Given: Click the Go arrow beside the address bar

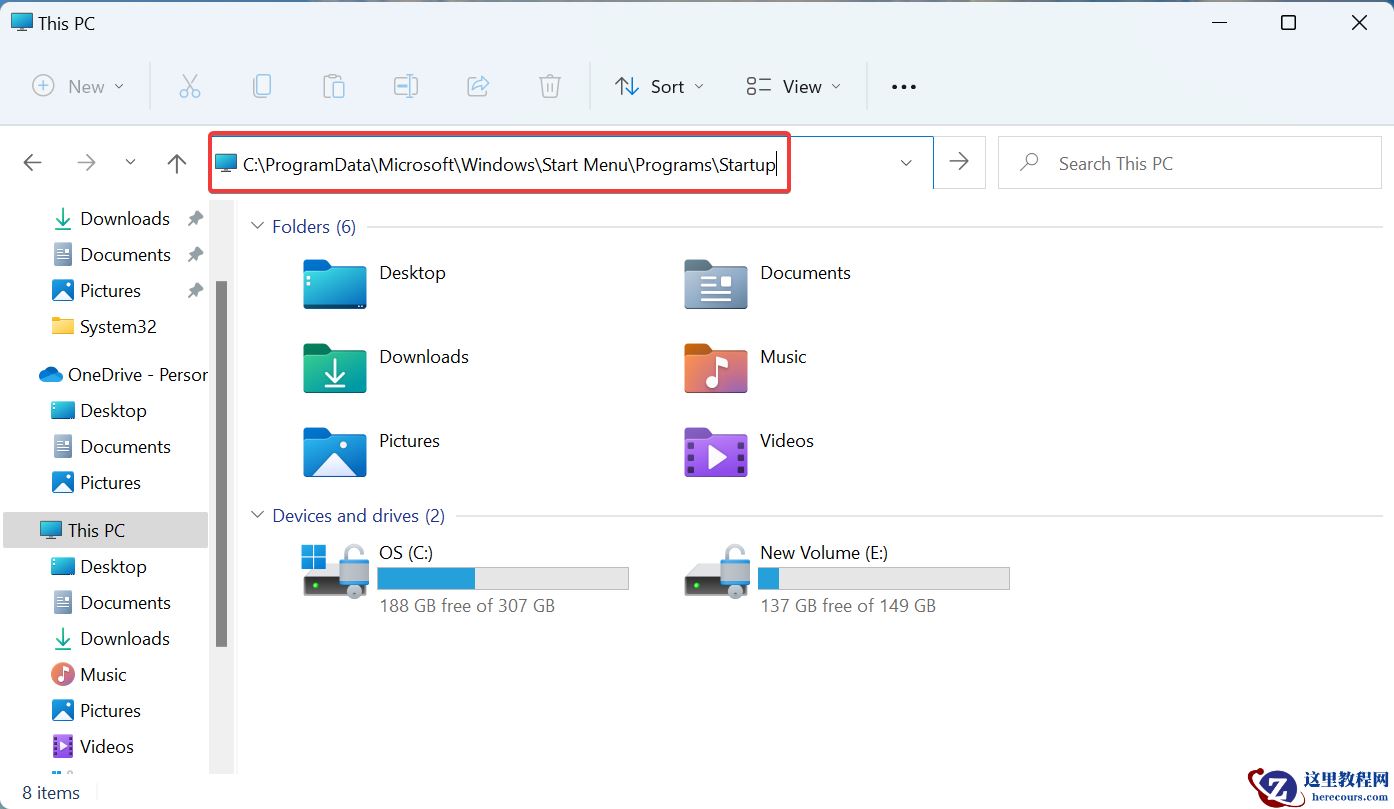Looking at the screenshot, I should coord(958,162).
